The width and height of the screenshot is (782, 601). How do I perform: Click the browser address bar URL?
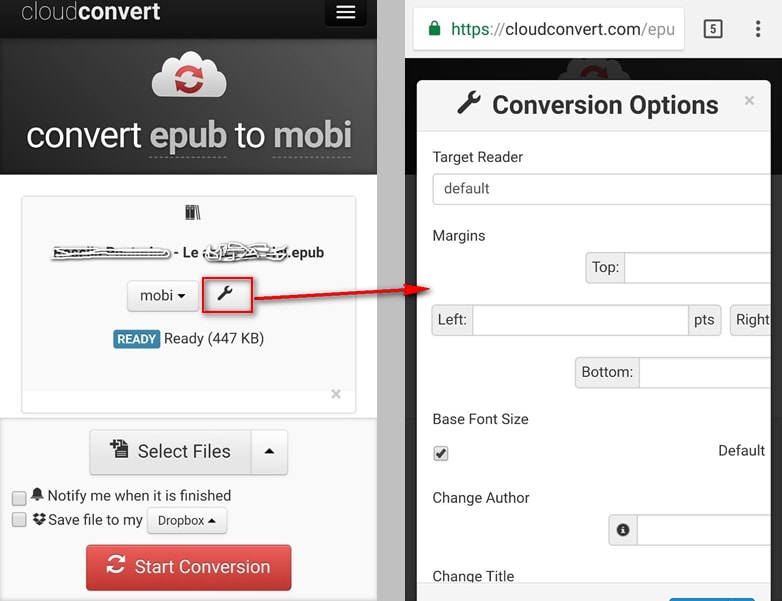pos(563,29)
